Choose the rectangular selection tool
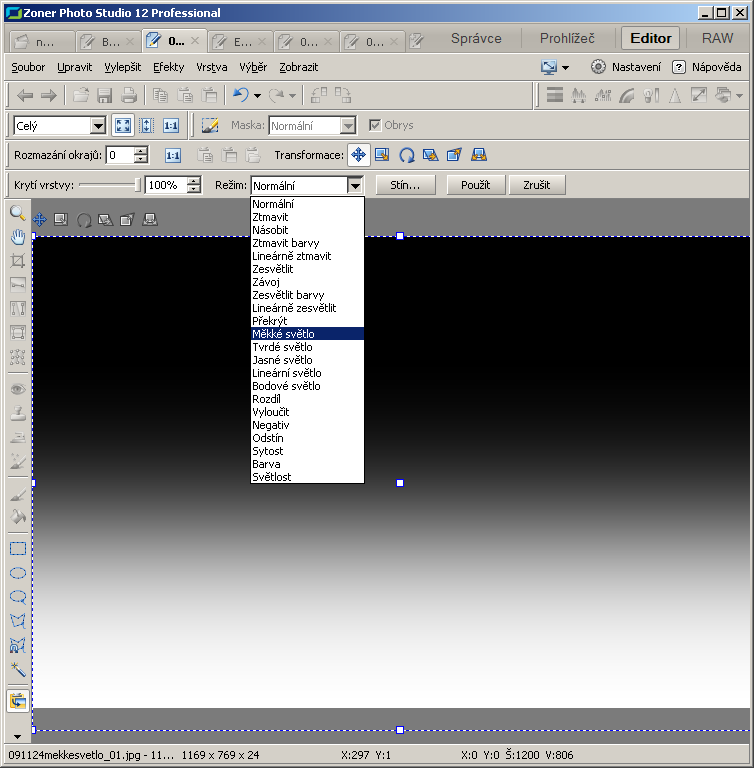 coord(17,548)
